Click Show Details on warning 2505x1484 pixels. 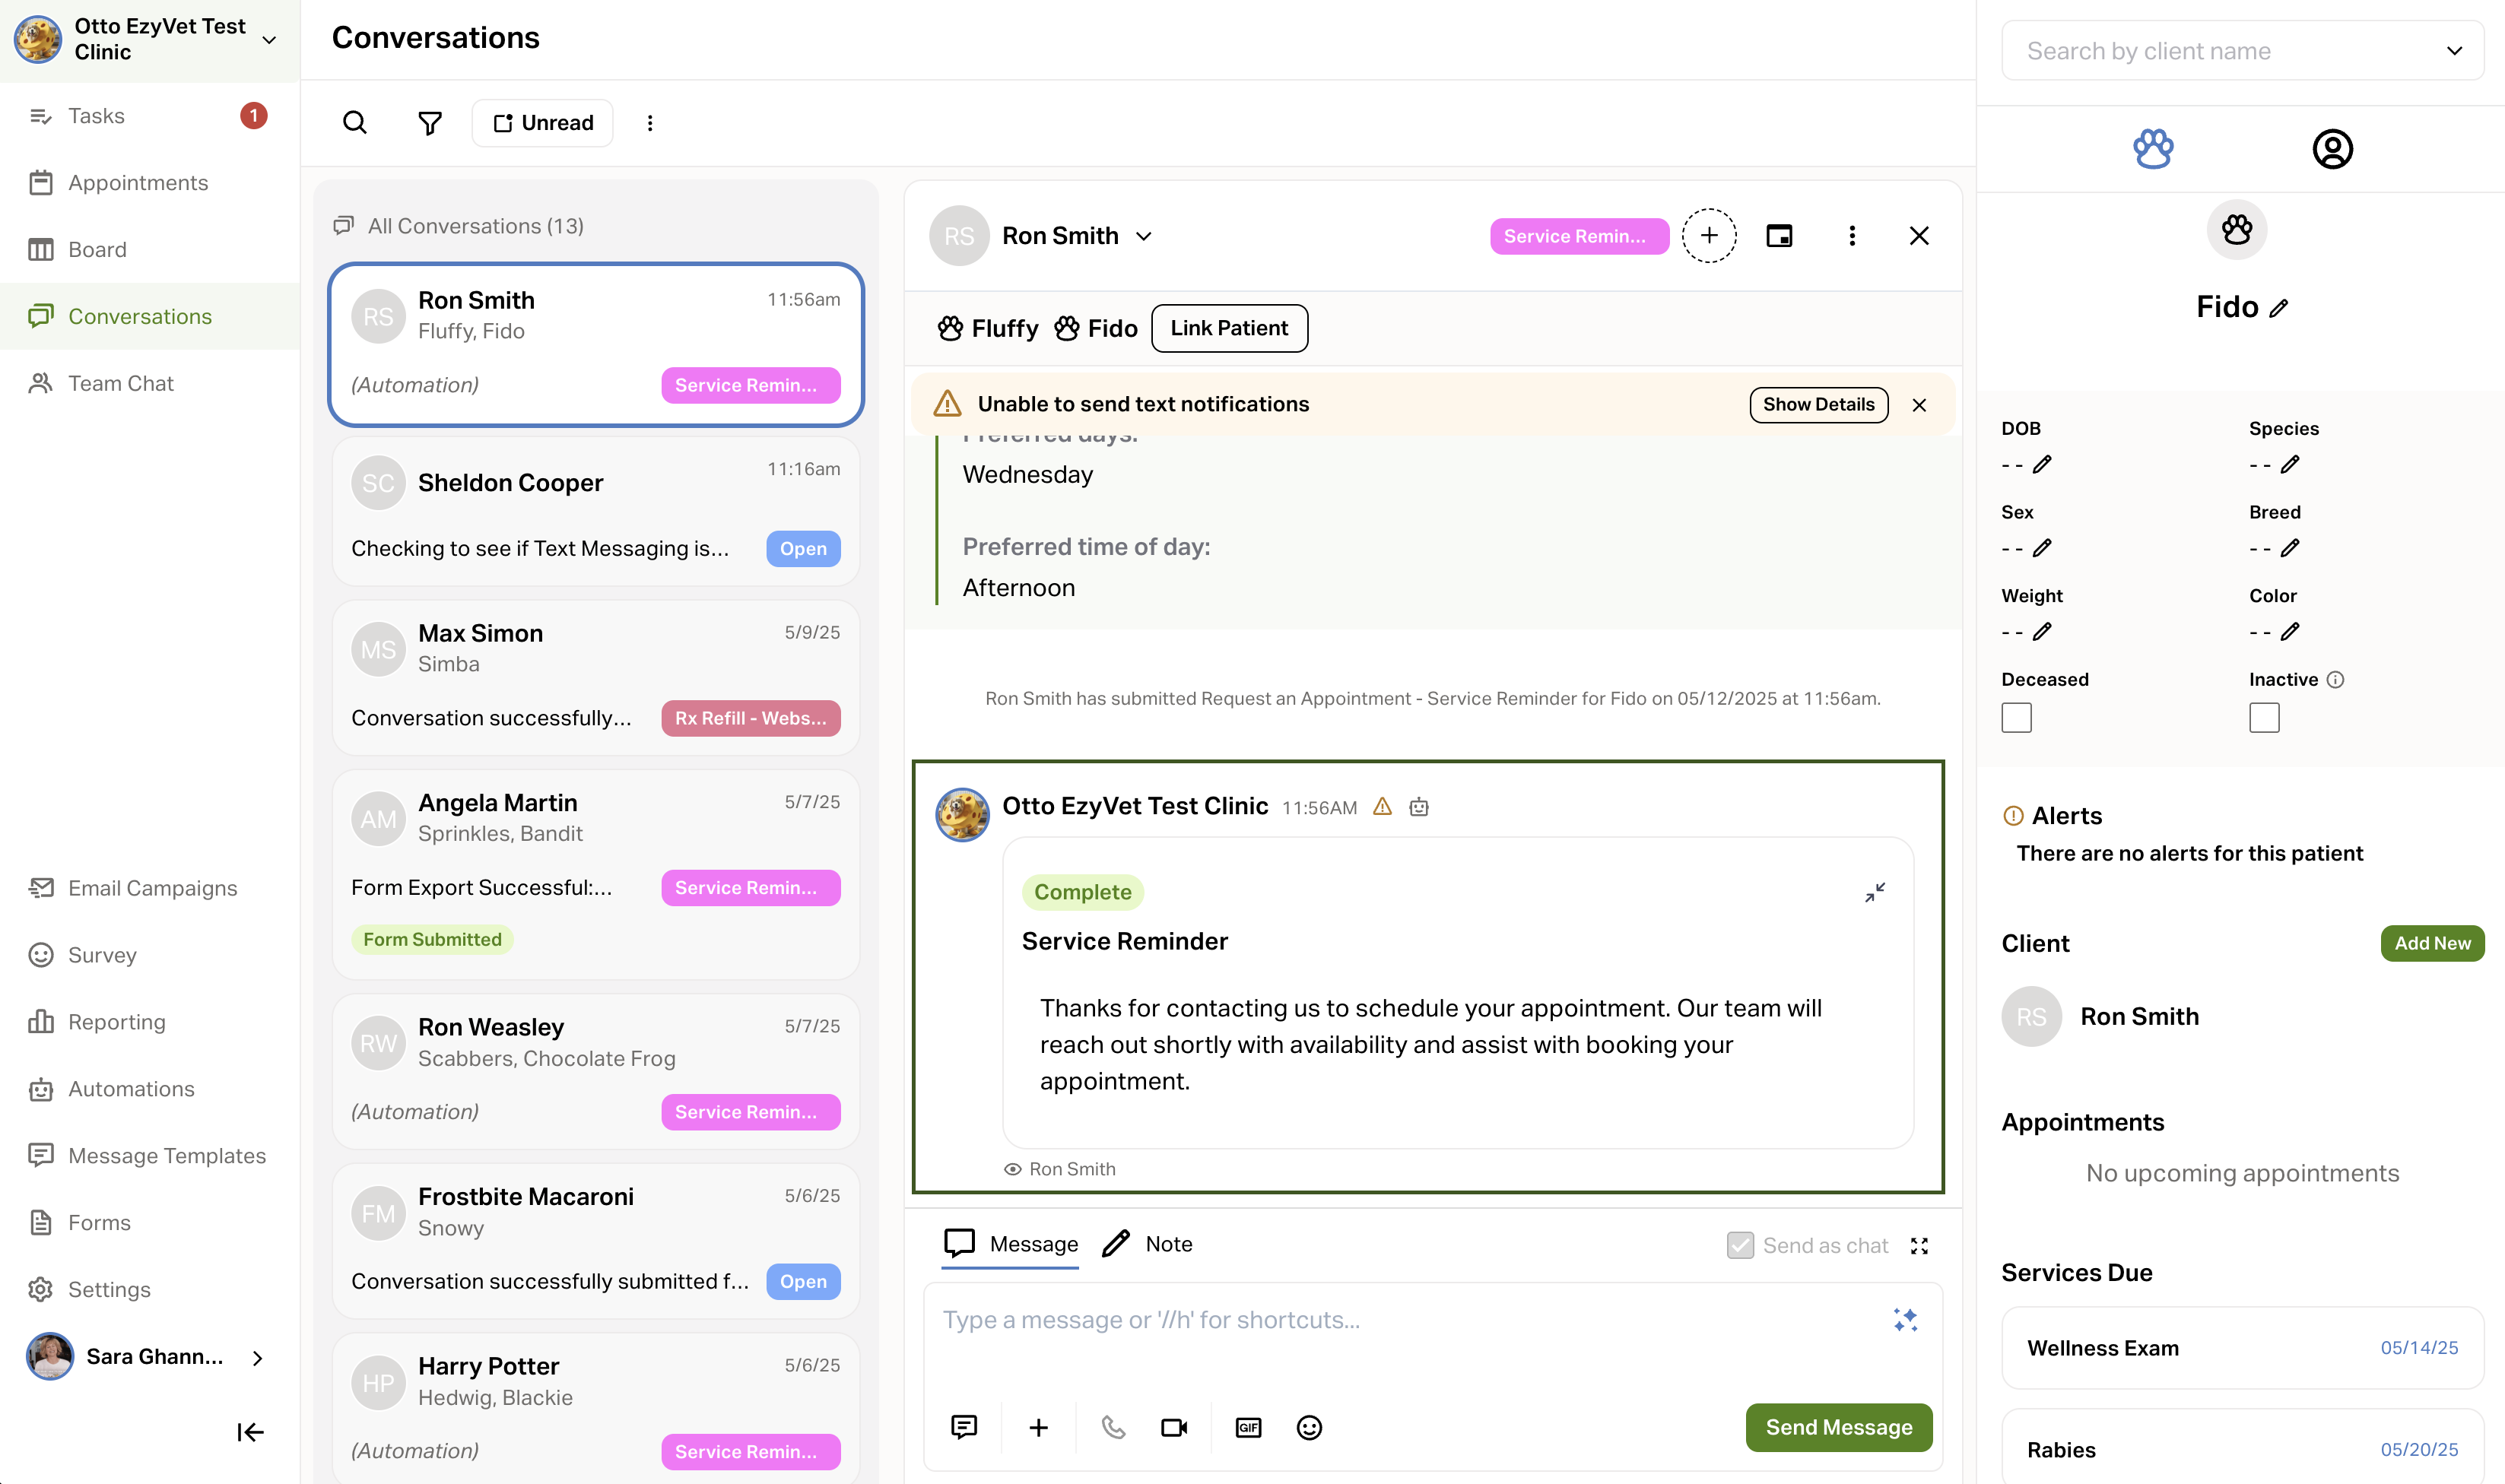click(1818, 405)
